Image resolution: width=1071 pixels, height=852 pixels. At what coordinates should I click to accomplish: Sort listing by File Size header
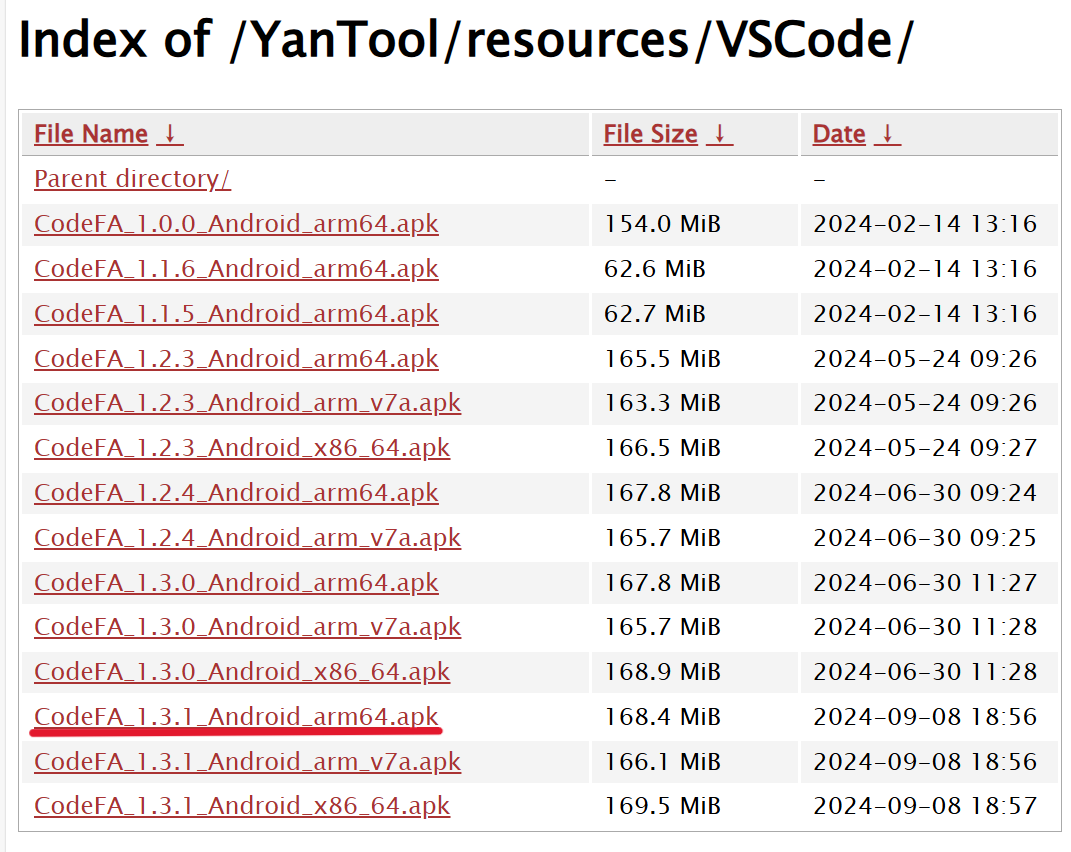point(650,134)
